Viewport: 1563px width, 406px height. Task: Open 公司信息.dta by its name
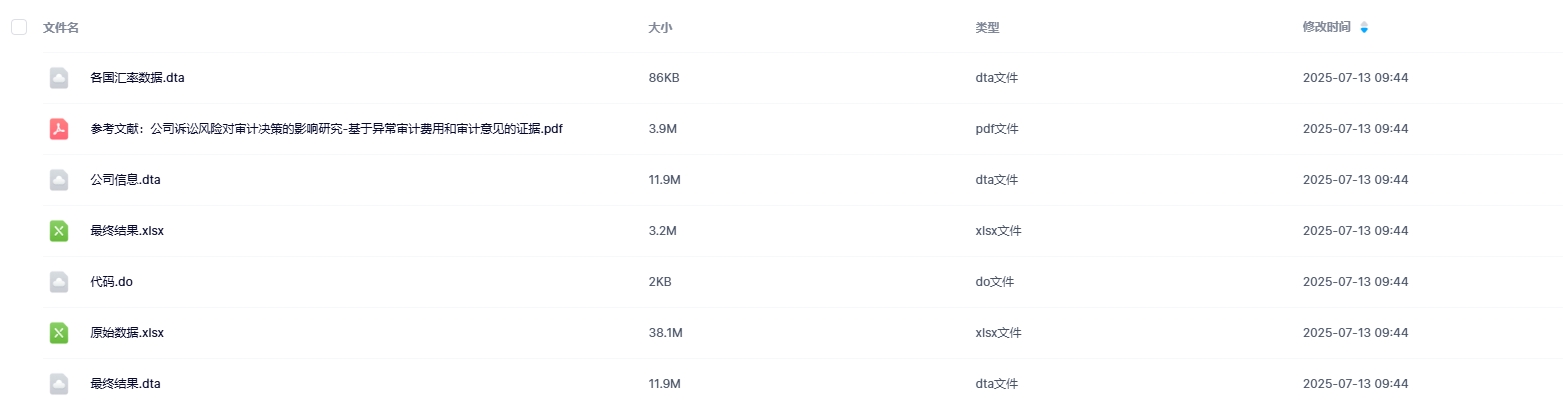pyautogui.click(x=125, y=180)
